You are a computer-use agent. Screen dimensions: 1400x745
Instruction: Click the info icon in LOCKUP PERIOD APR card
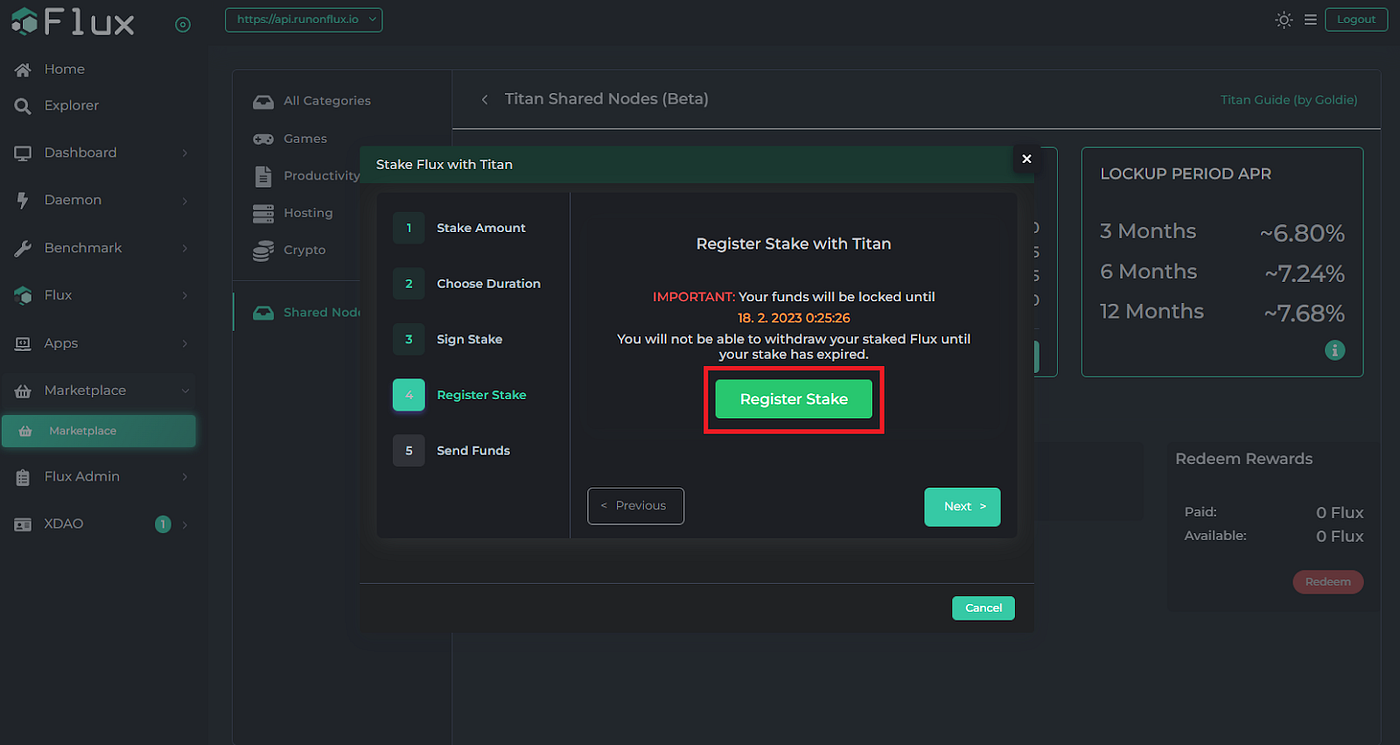pyautogui.click(x=1335, y=350)
